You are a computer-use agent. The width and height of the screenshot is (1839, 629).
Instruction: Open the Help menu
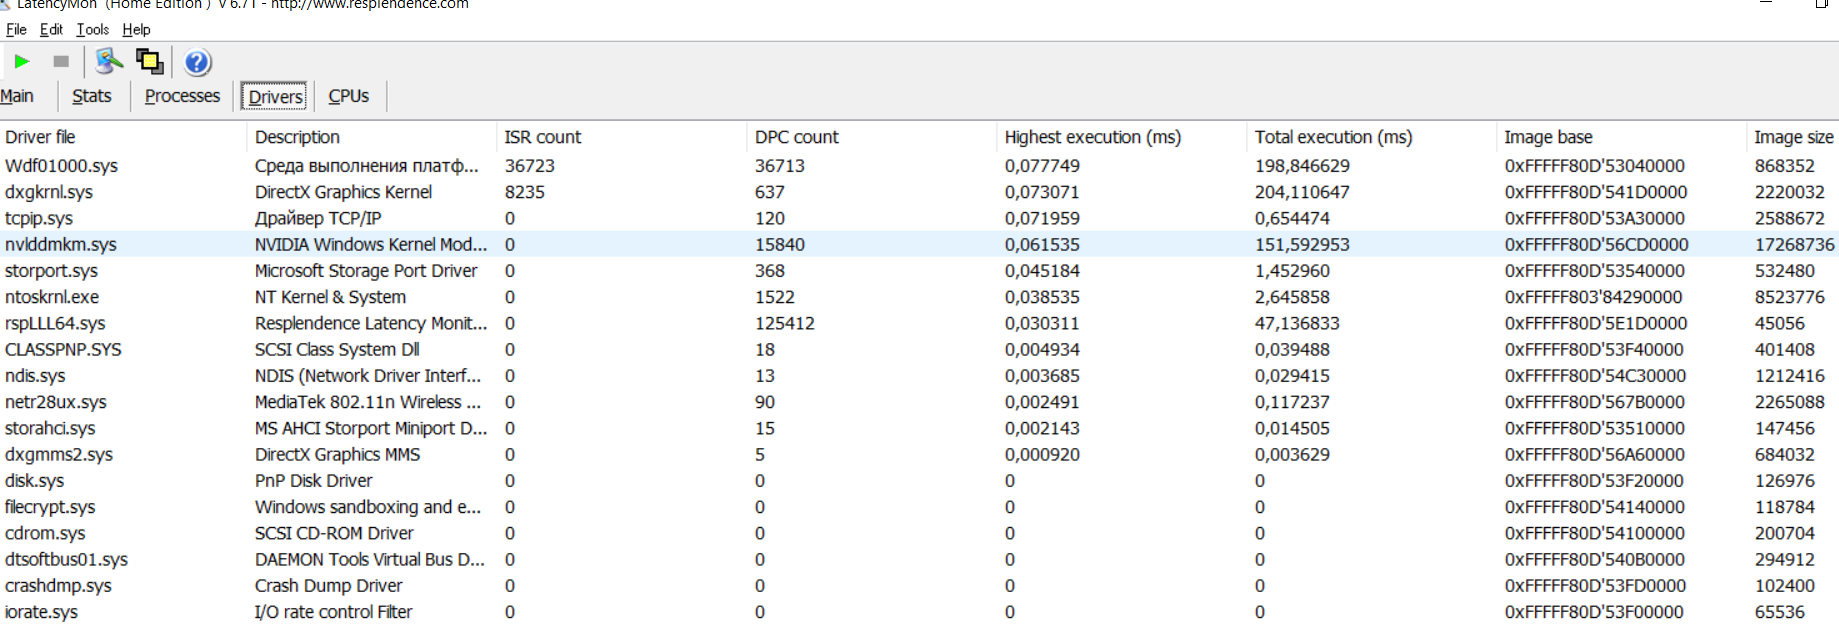(136, 30)
